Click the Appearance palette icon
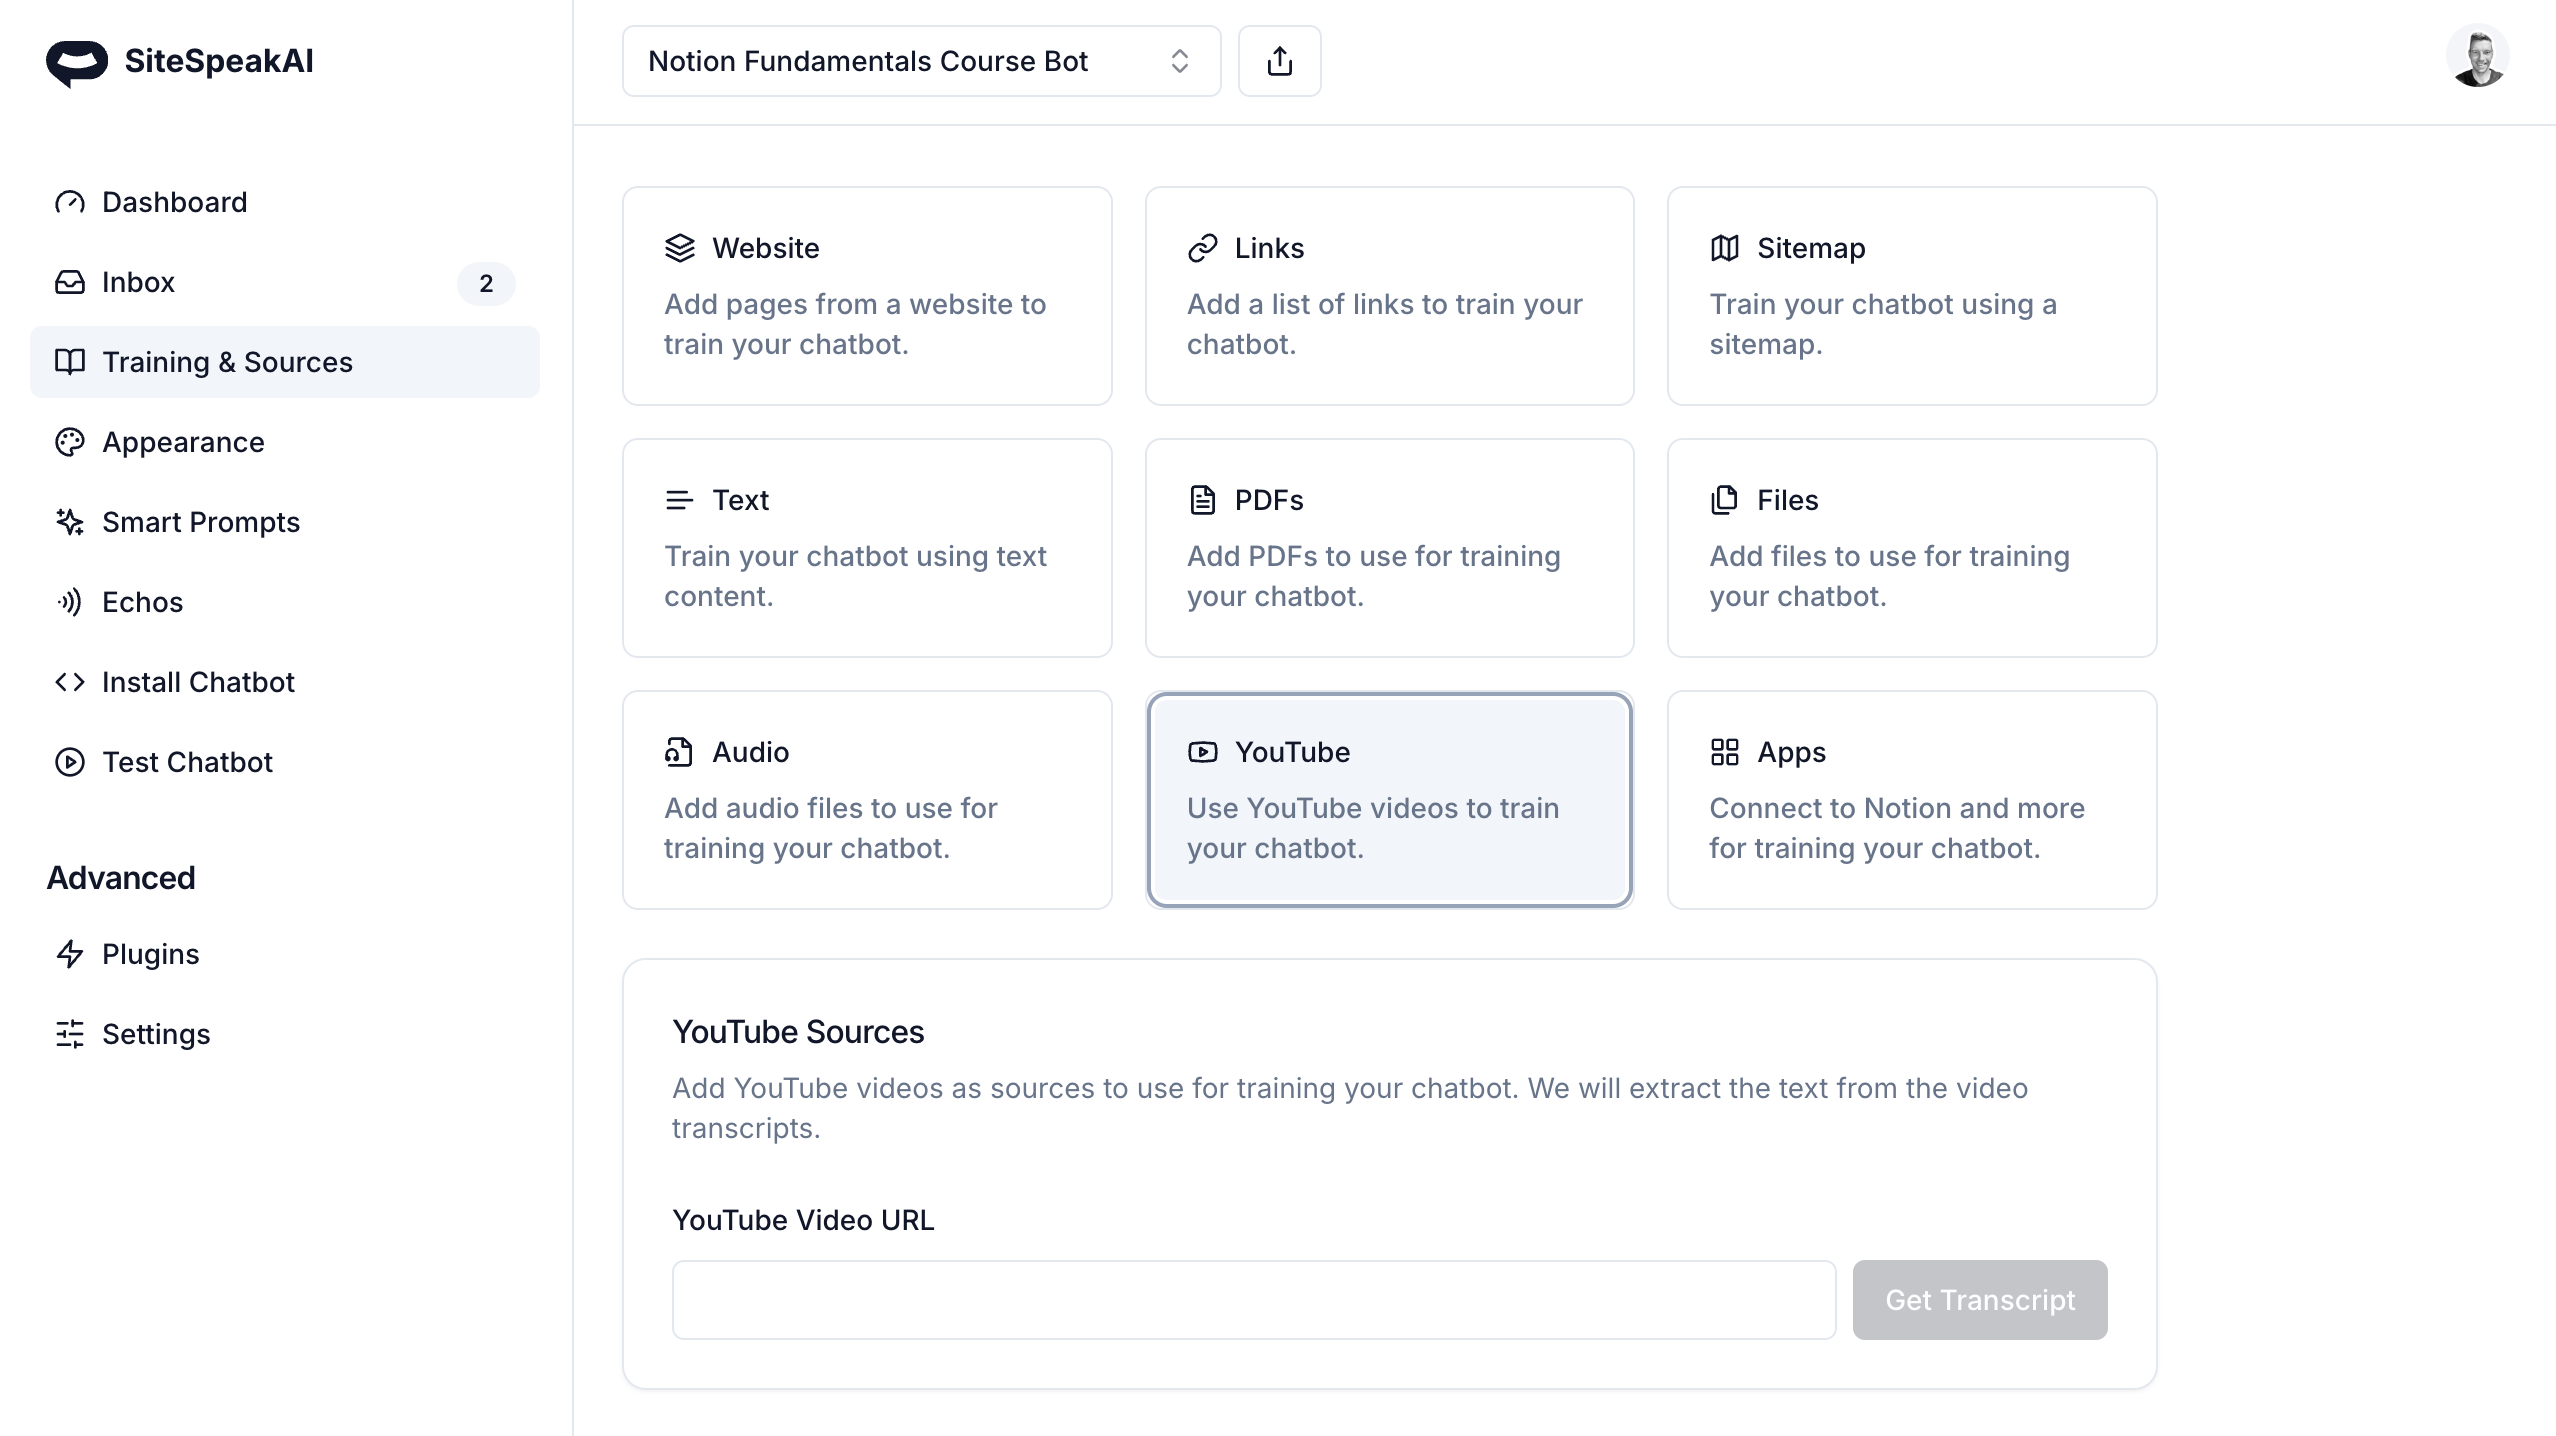 tap(70, 442)
